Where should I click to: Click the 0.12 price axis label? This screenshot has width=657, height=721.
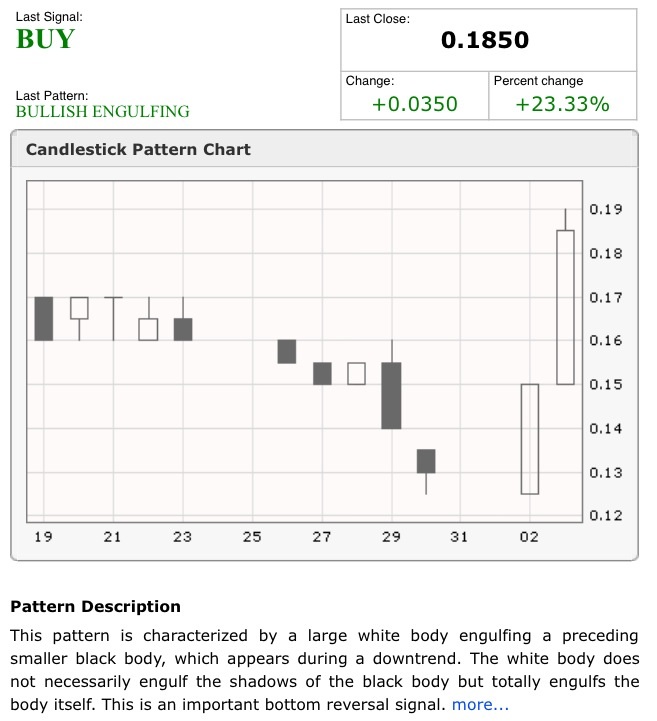pos(606,516)
